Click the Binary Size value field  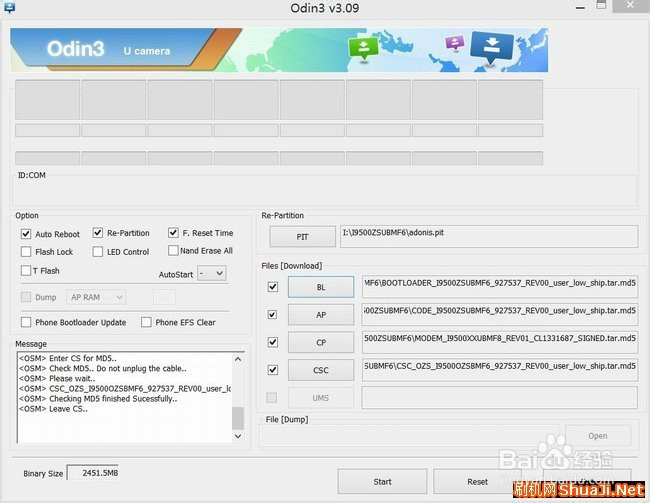(93, 473)
